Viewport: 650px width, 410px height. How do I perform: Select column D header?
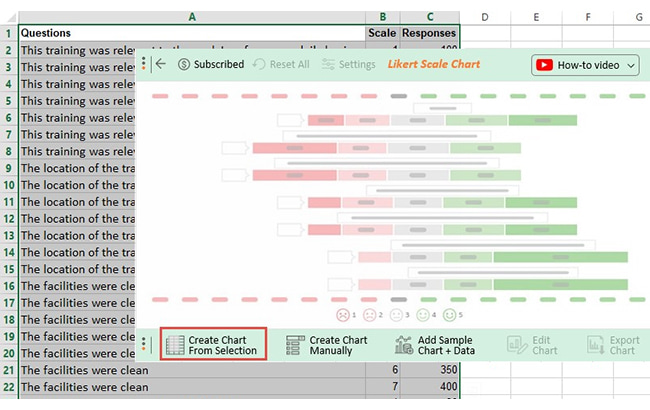click(x=485, y=17)
